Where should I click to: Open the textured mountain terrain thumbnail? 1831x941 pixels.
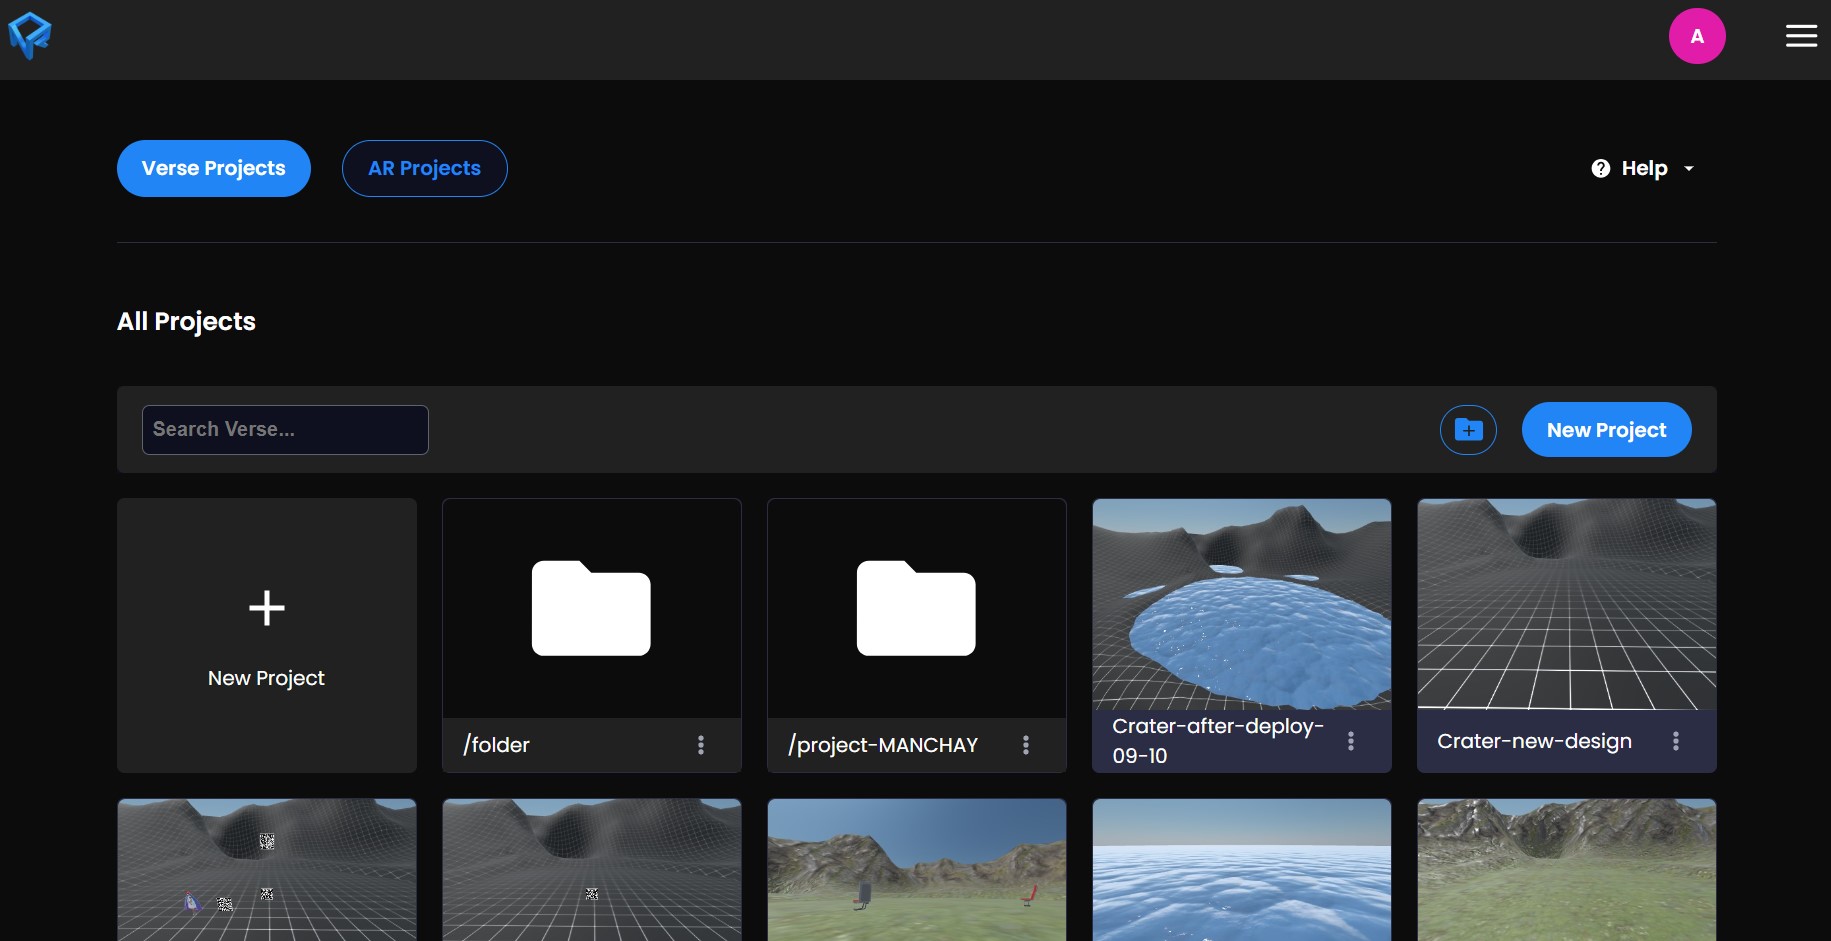tap(1567, 870)
